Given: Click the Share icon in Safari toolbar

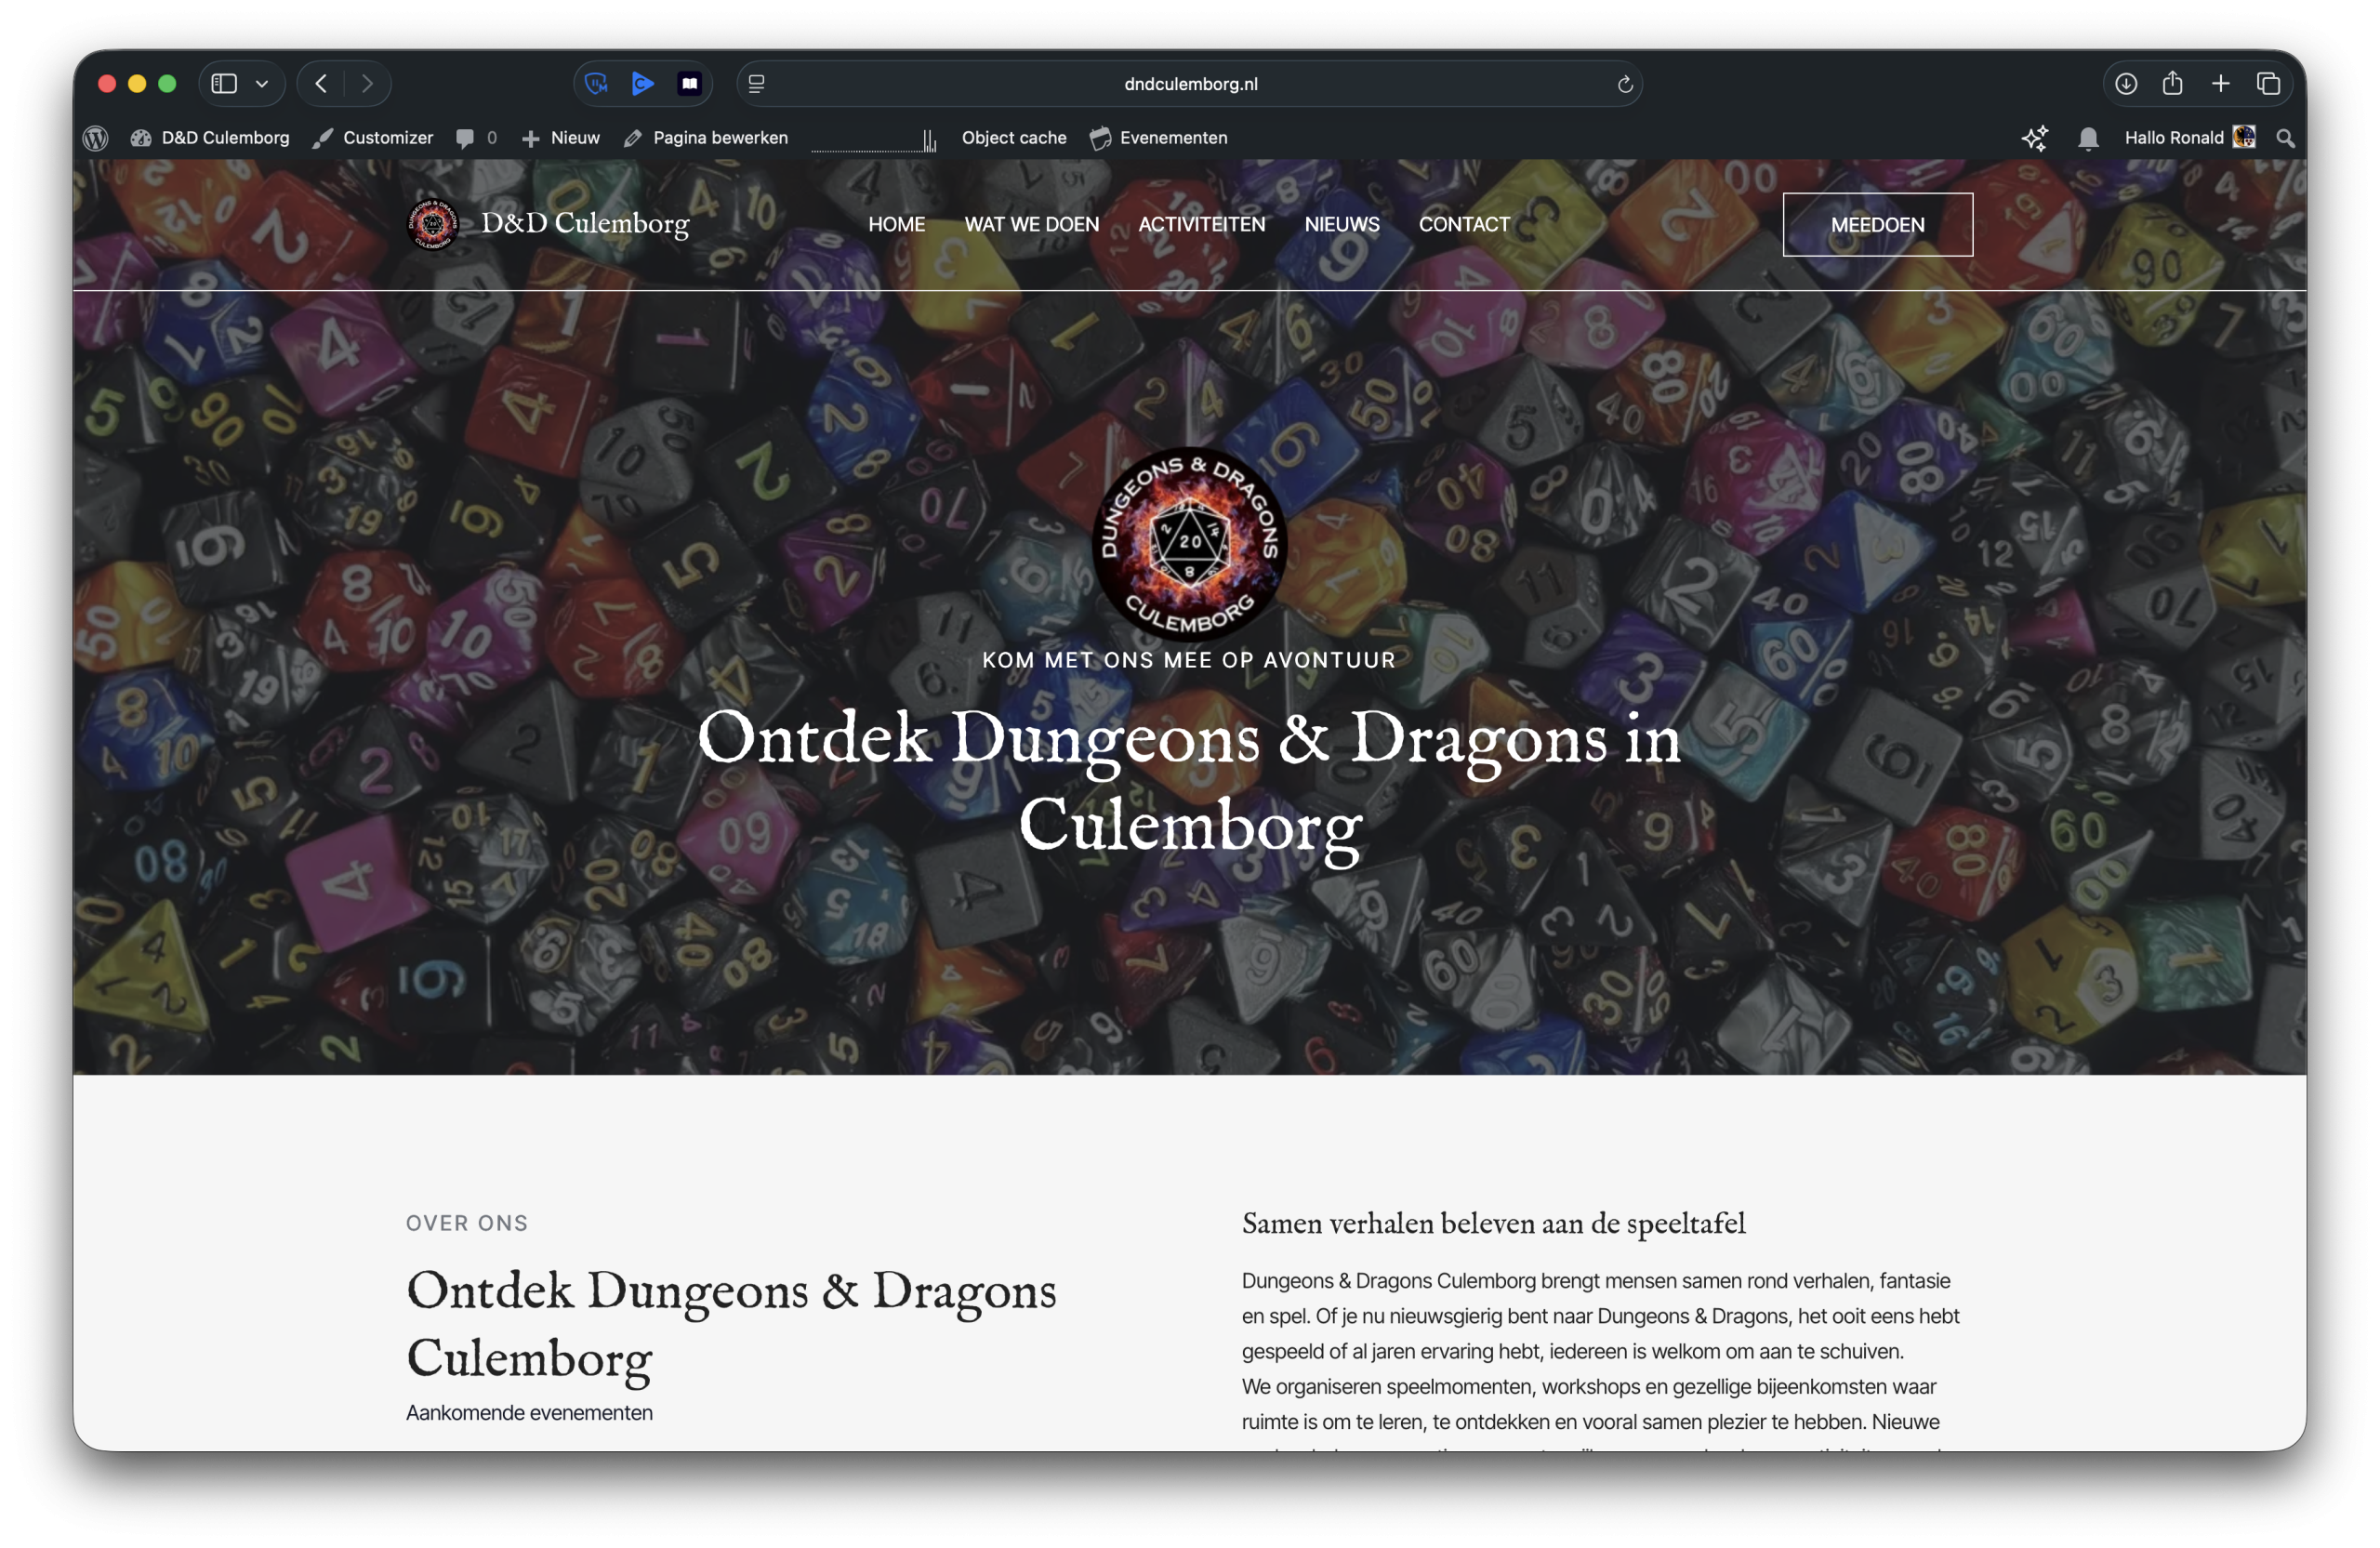Looking at the screenshot, I should [x=2172, y=84].
